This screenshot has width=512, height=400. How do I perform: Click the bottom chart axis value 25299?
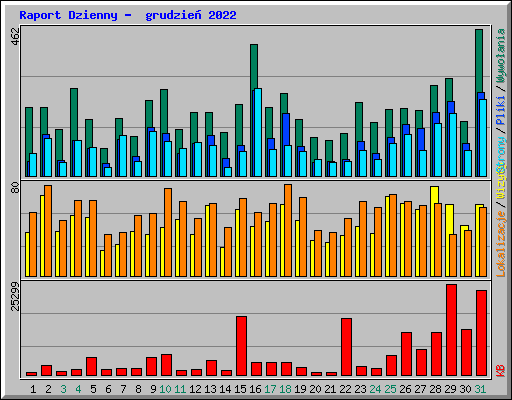pyautogui.click(x=15, y=296)
